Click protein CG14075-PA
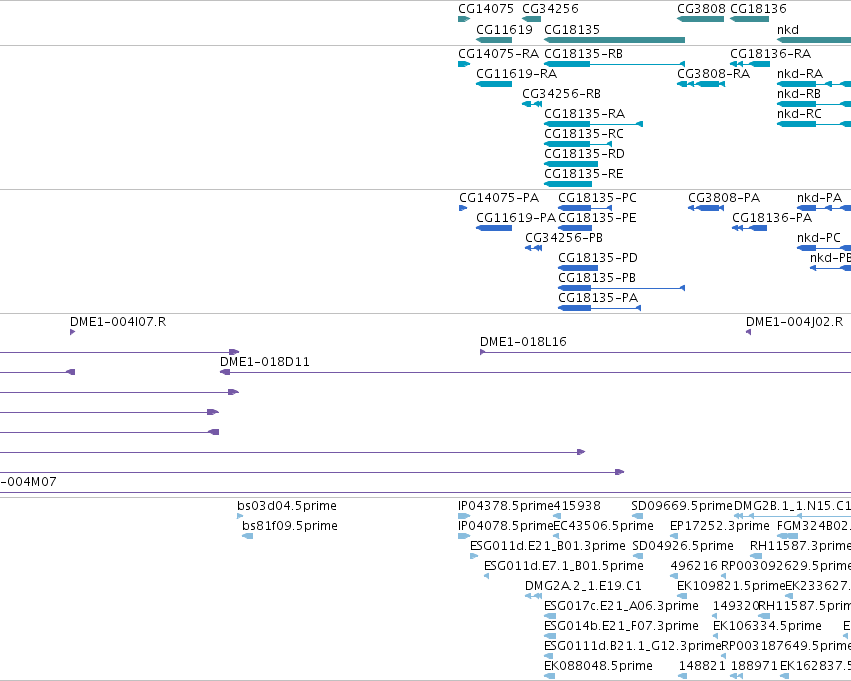851x681 pixels. [499, 198]
